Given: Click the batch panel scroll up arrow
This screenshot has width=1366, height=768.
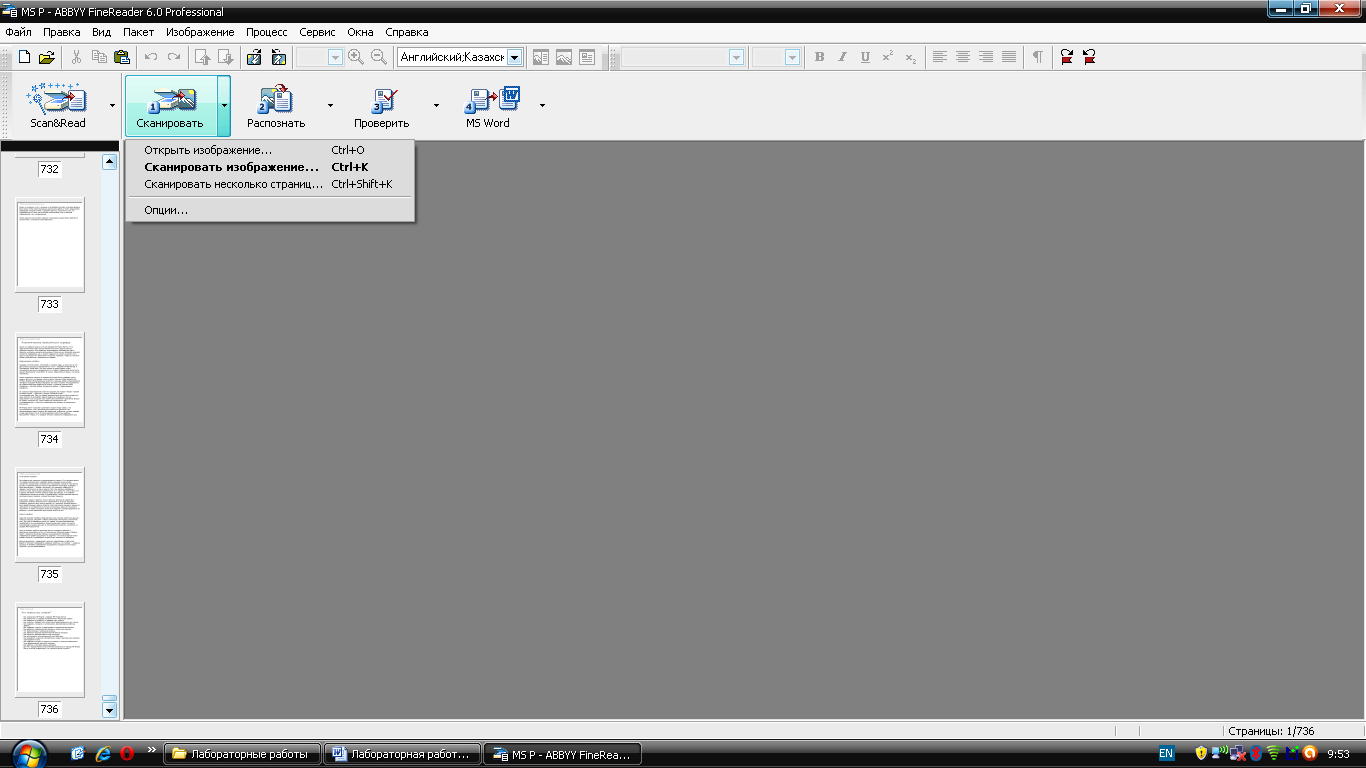Looking at the screenshot, I should point(110,162).
